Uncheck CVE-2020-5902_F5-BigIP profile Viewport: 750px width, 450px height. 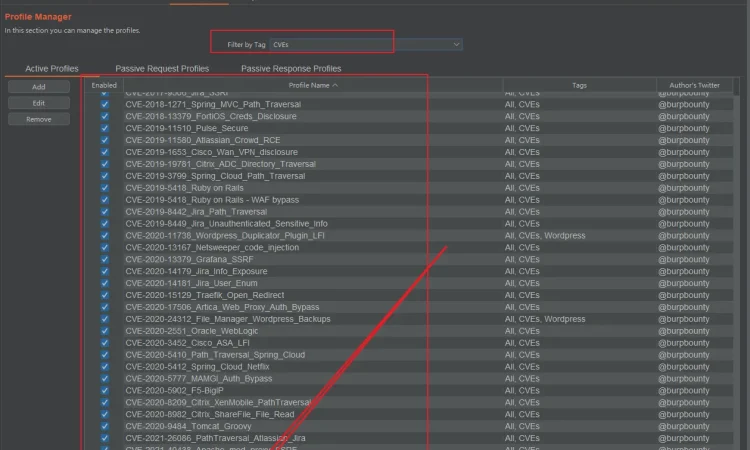[105, 390]
